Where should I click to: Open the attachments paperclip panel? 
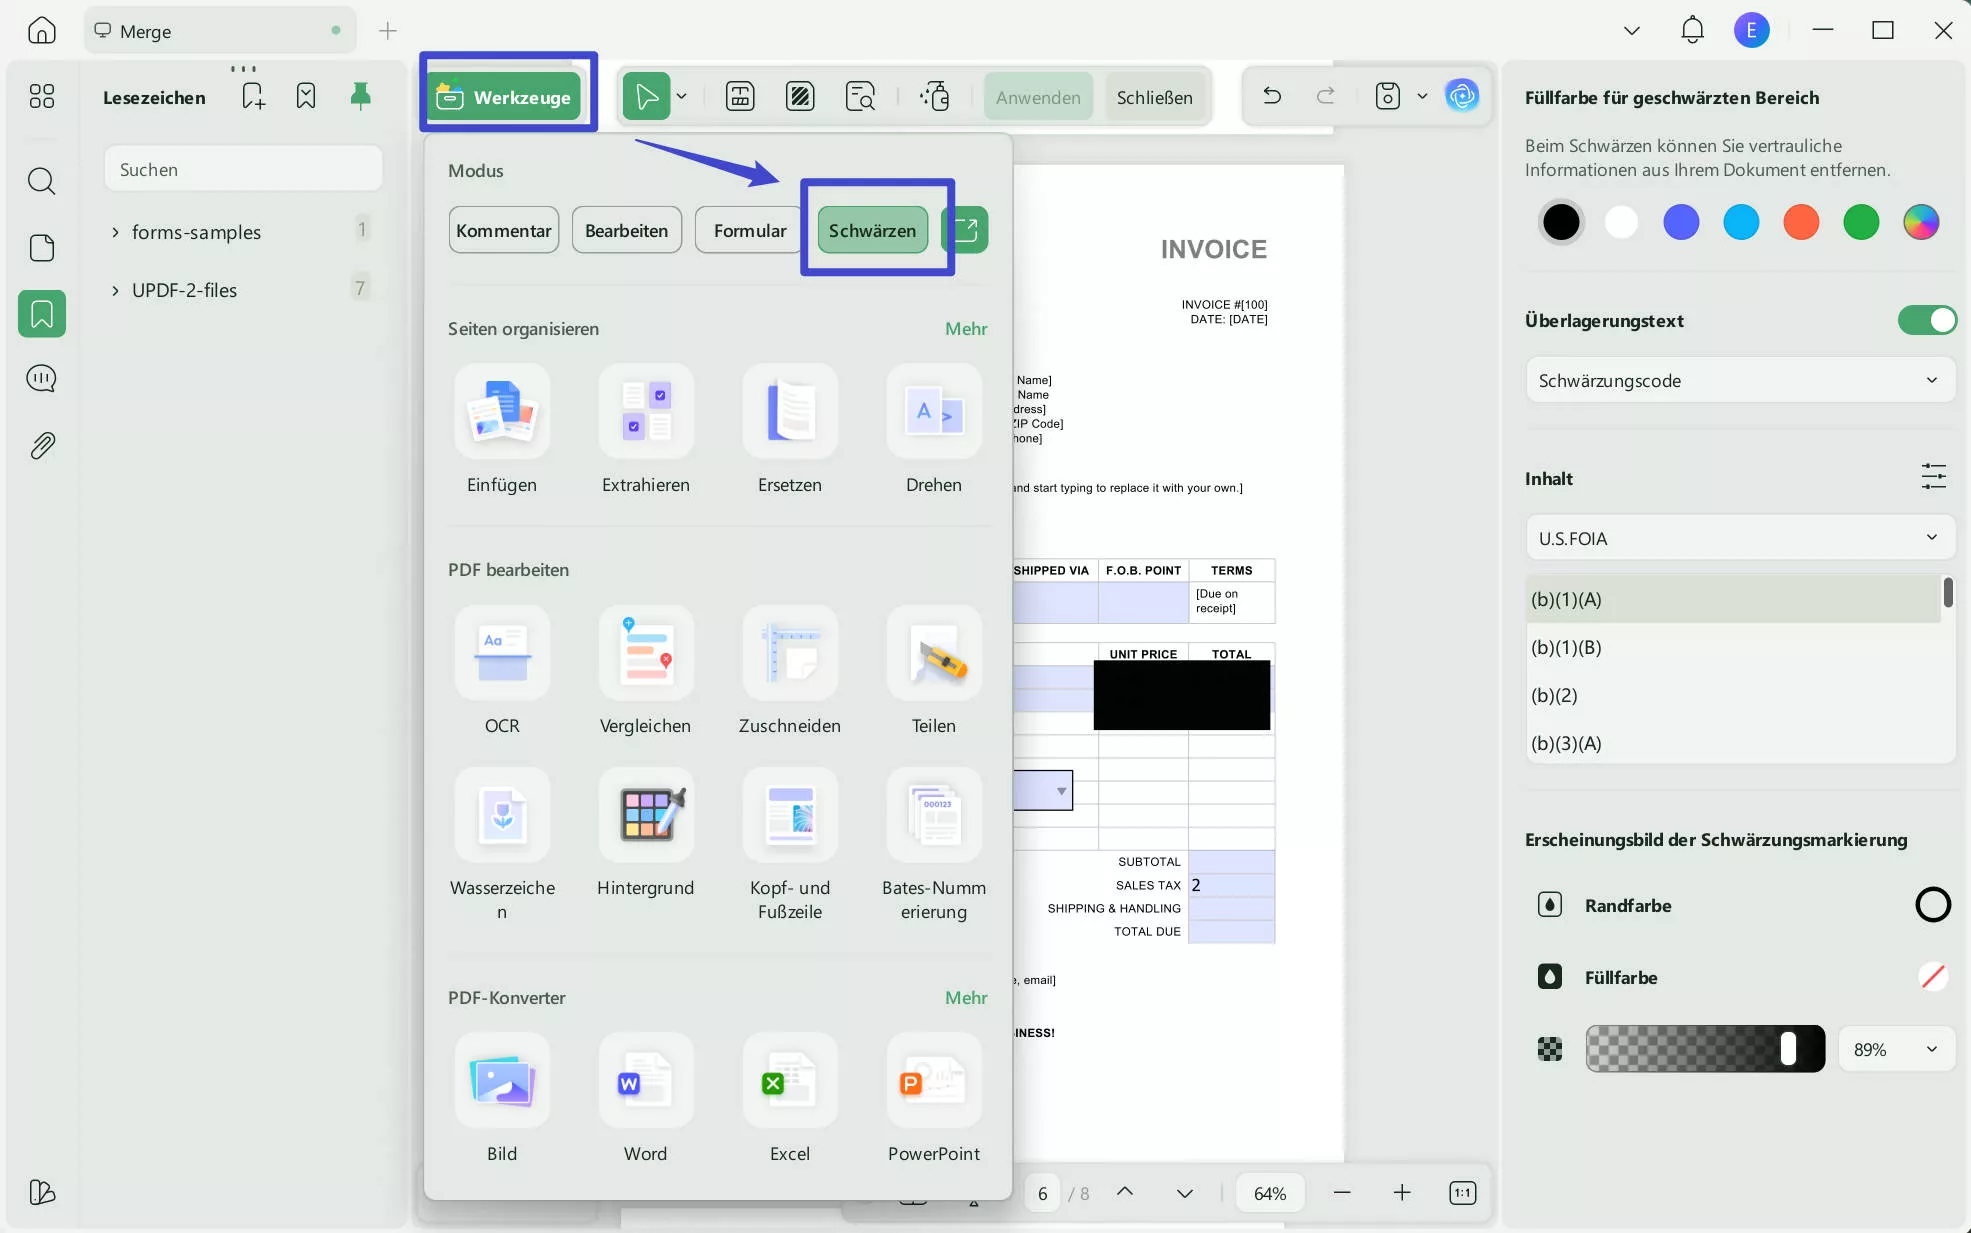42,445
